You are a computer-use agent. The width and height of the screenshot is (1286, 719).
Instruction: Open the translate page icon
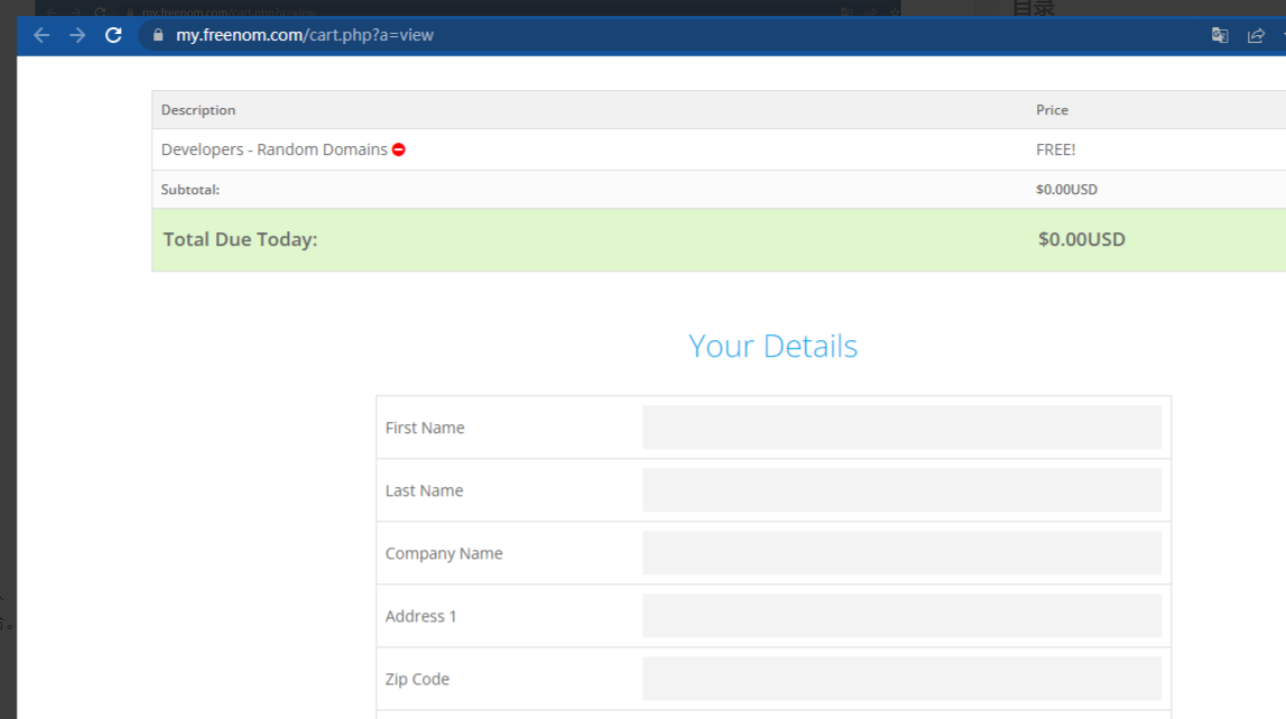[x=1219, y=35]
